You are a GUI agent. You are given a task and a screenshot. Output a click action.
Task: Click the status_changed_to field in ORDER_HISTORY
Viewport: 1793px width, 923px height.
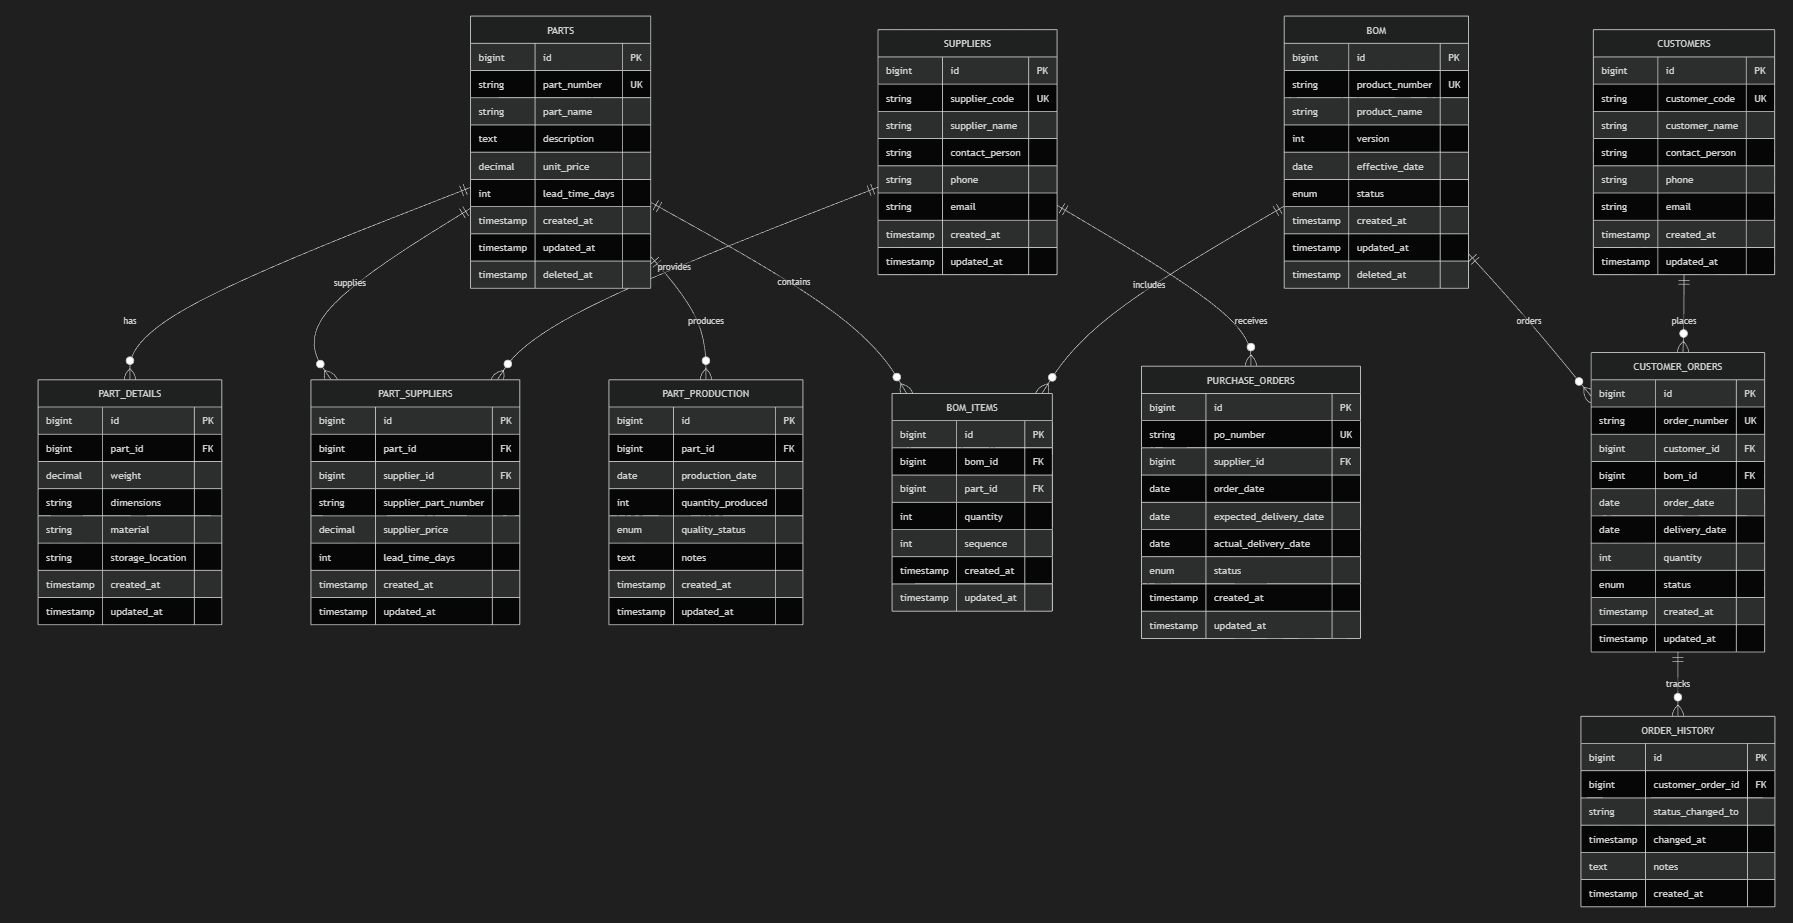pyautogui.click(x=1695, y=812)
